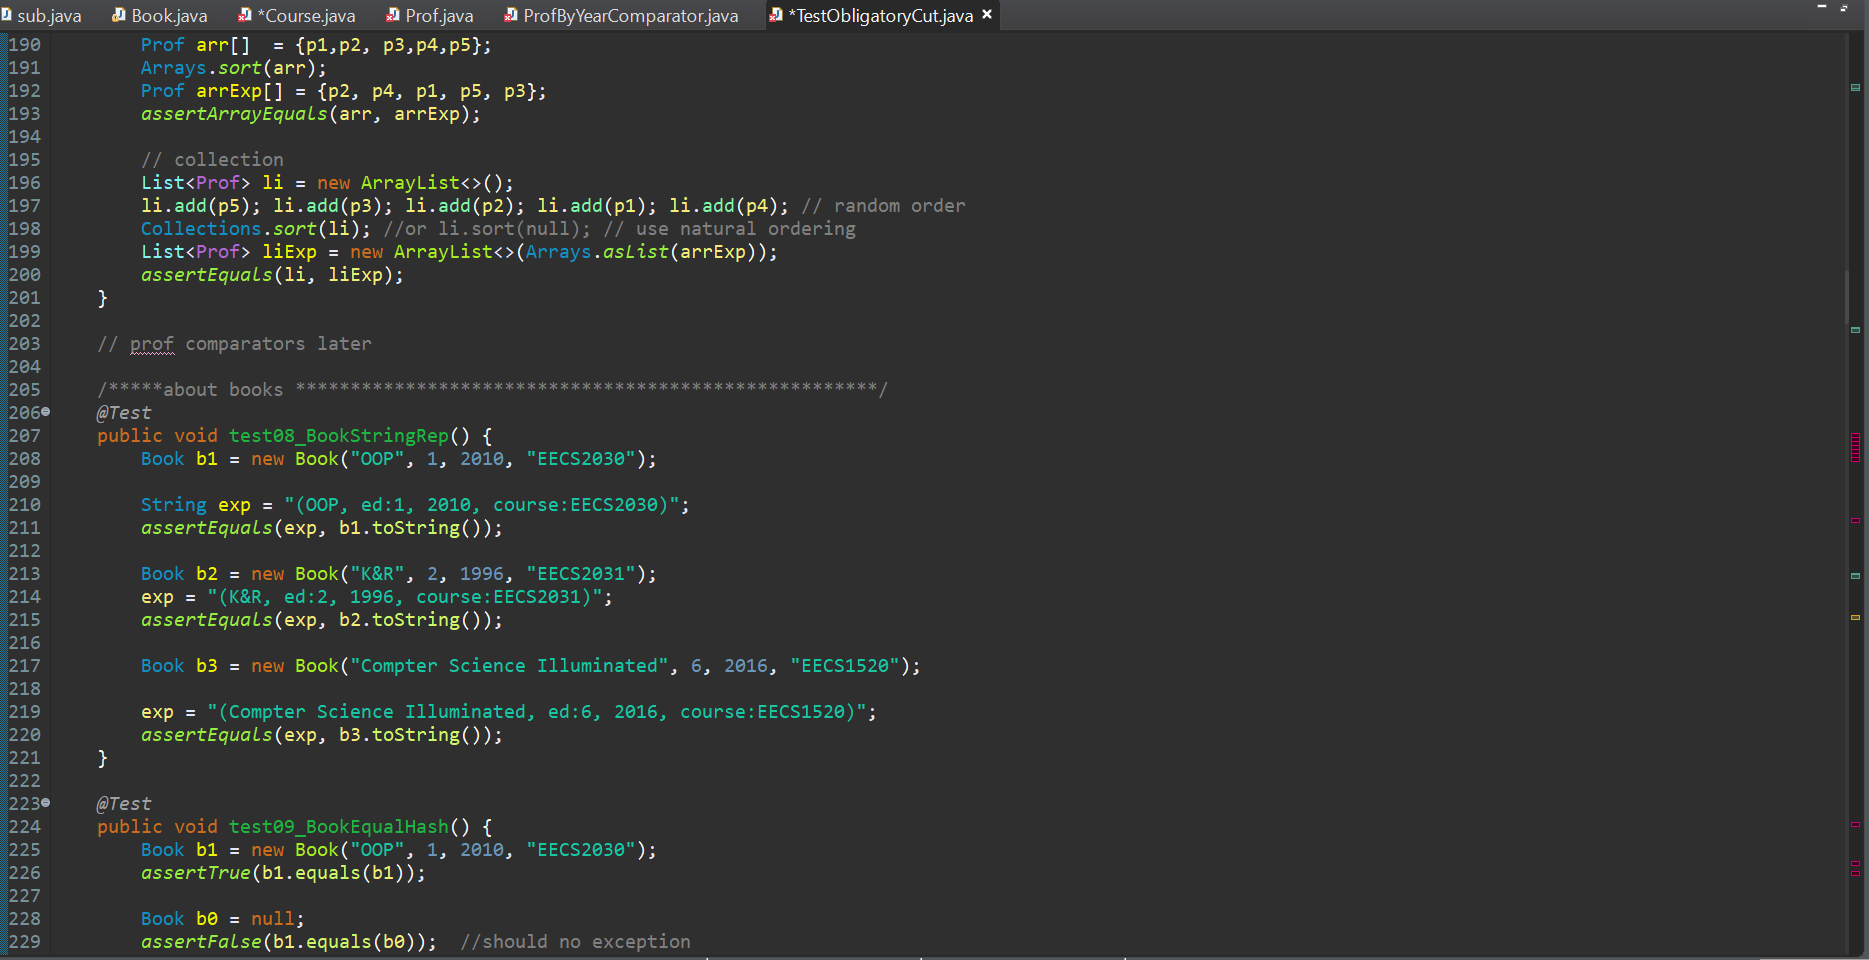1869x960 pixels.
Task: Switch to the sub.java editor tab
Action: (x=42, y=15)
